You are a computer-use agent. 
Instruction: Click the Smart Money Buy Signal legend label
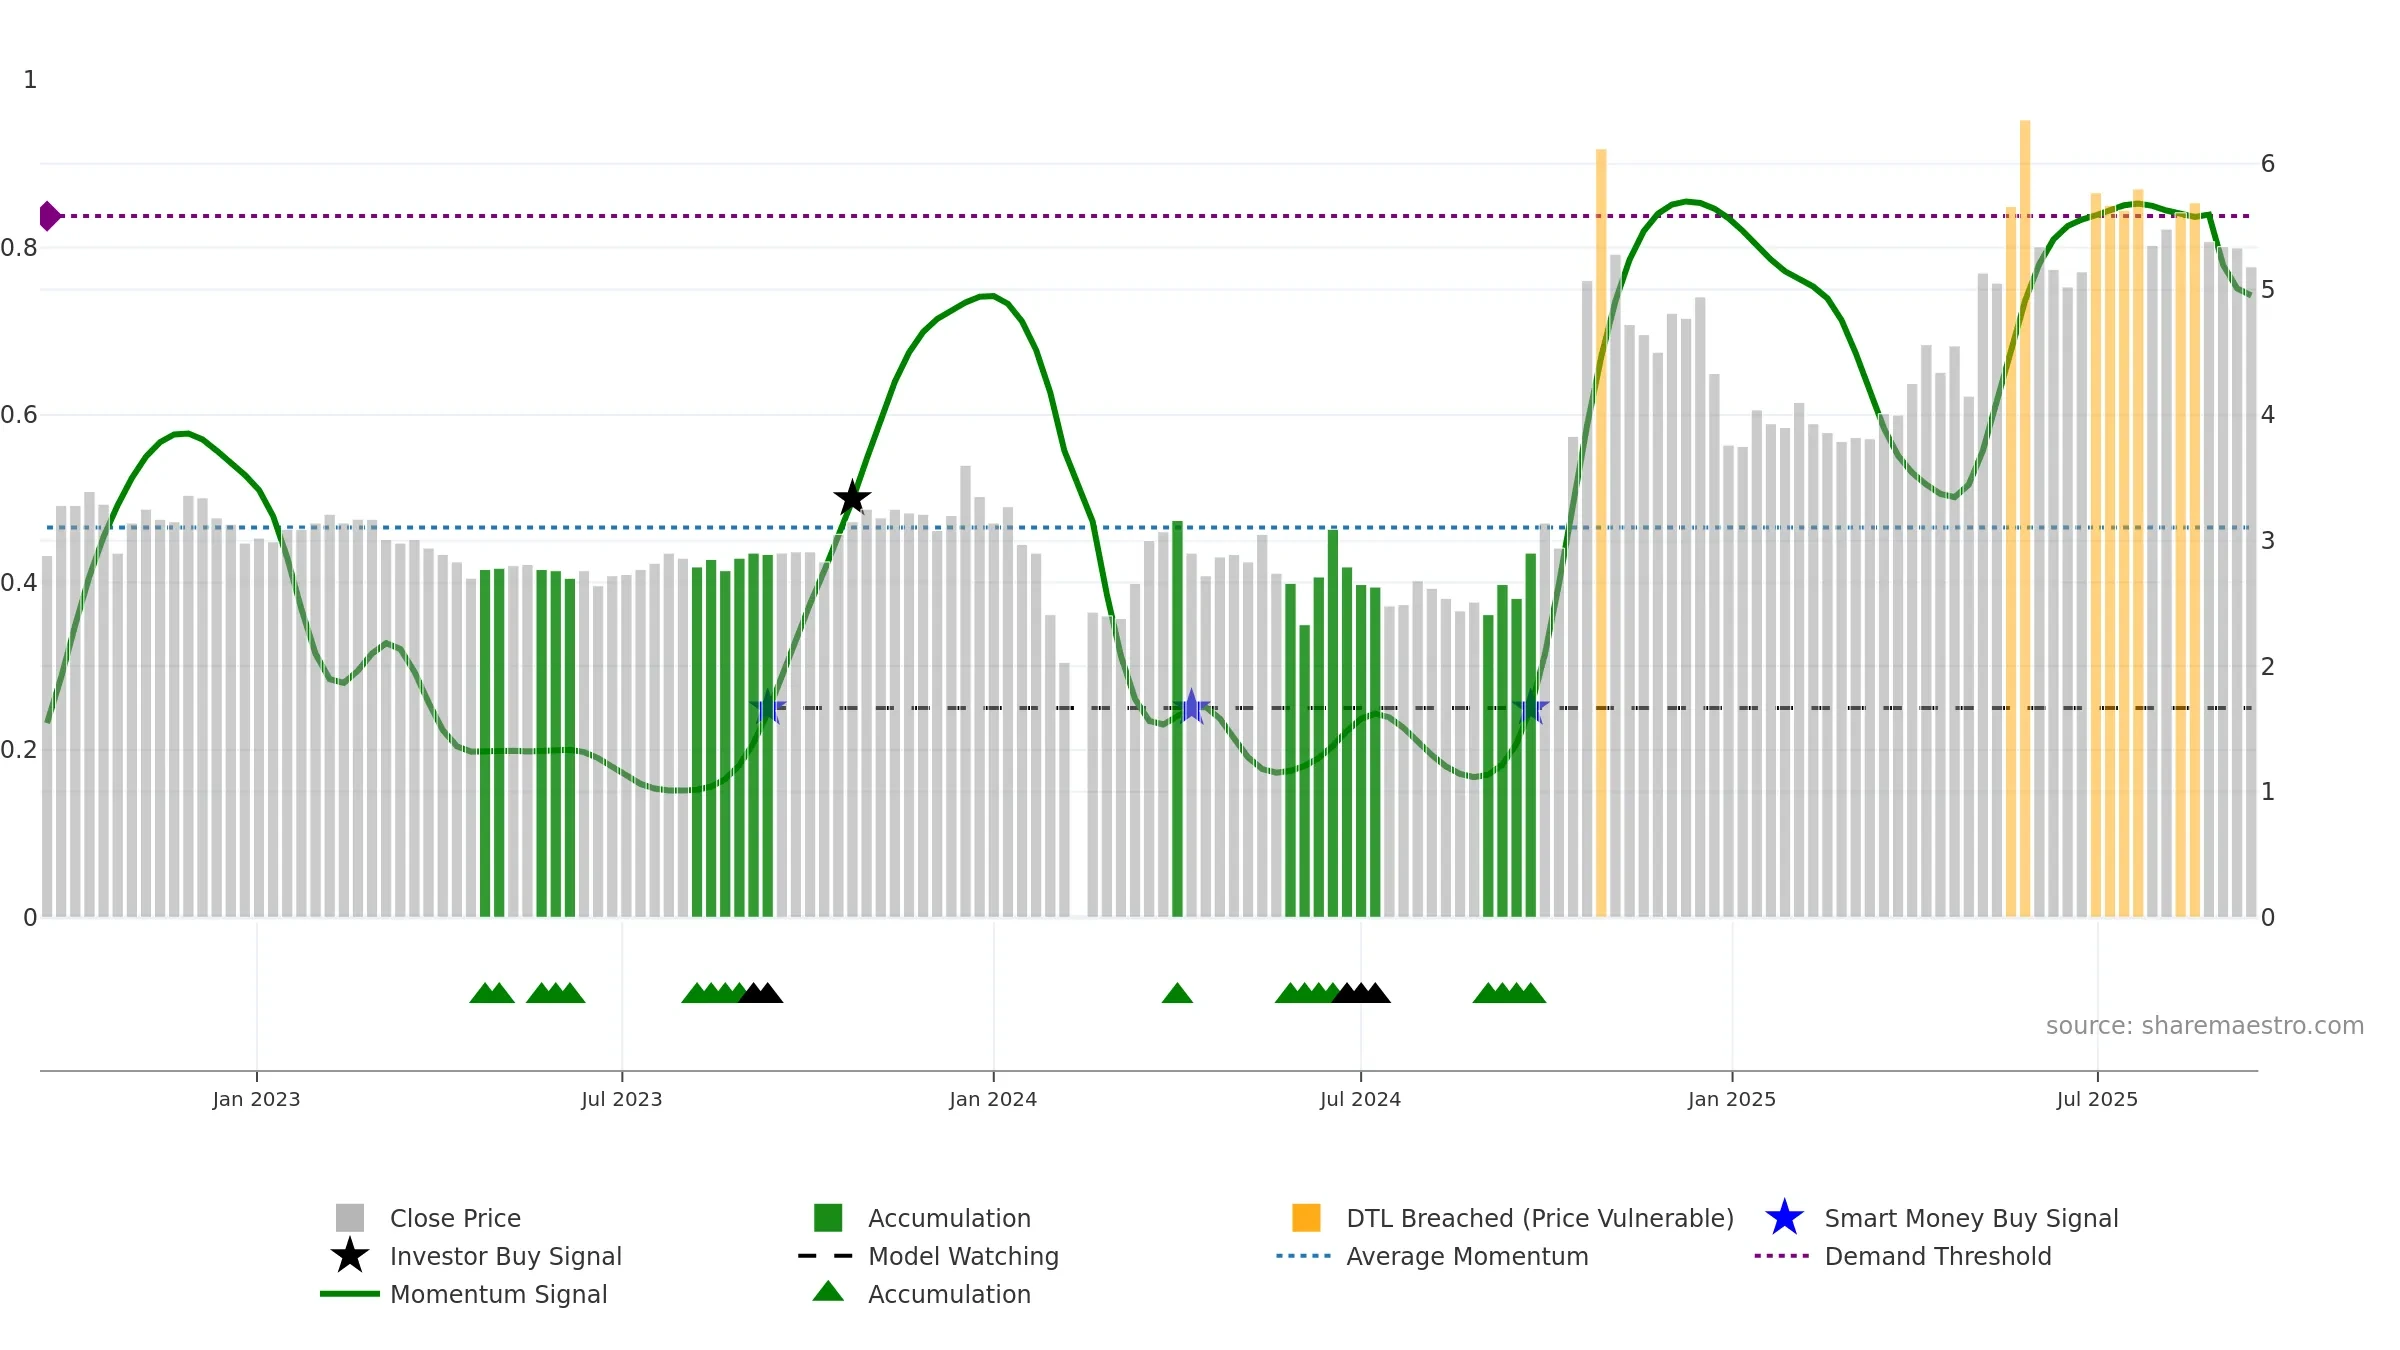(x=1971, y=1218)
